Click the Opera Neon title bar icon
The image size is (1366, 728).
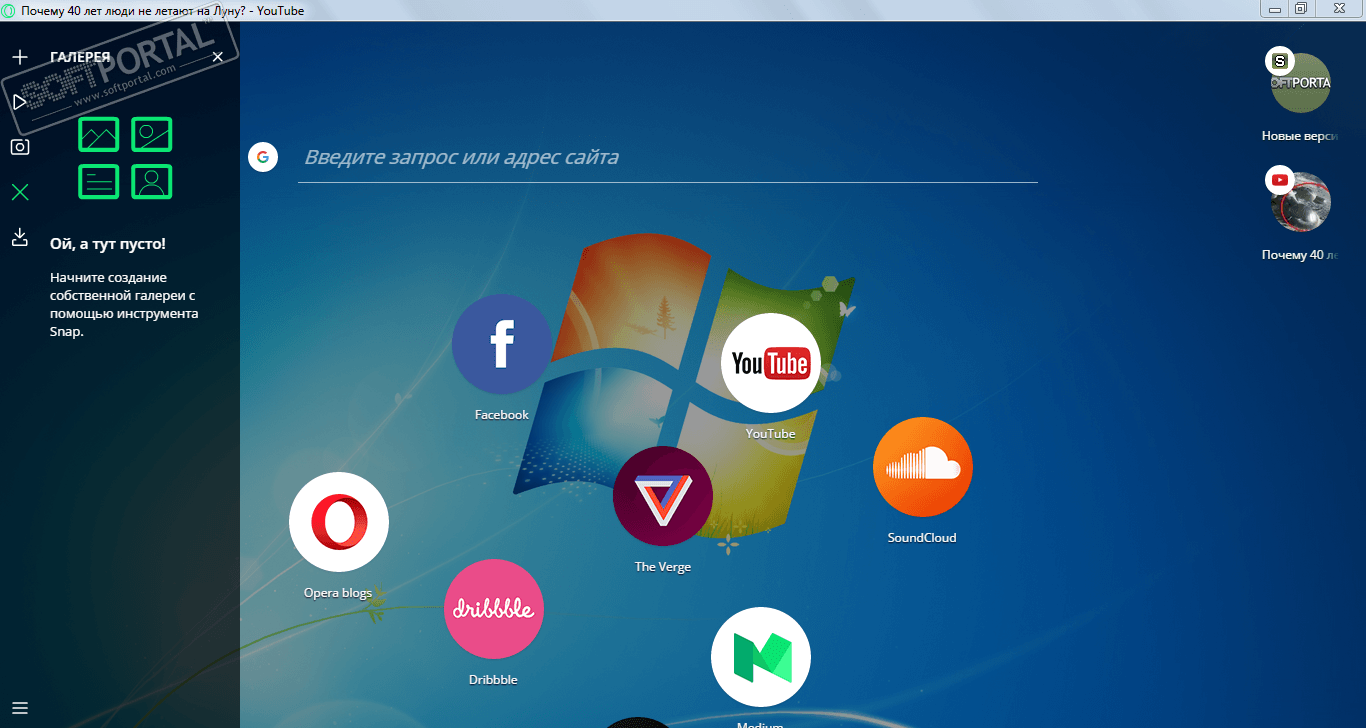point(10,10)
